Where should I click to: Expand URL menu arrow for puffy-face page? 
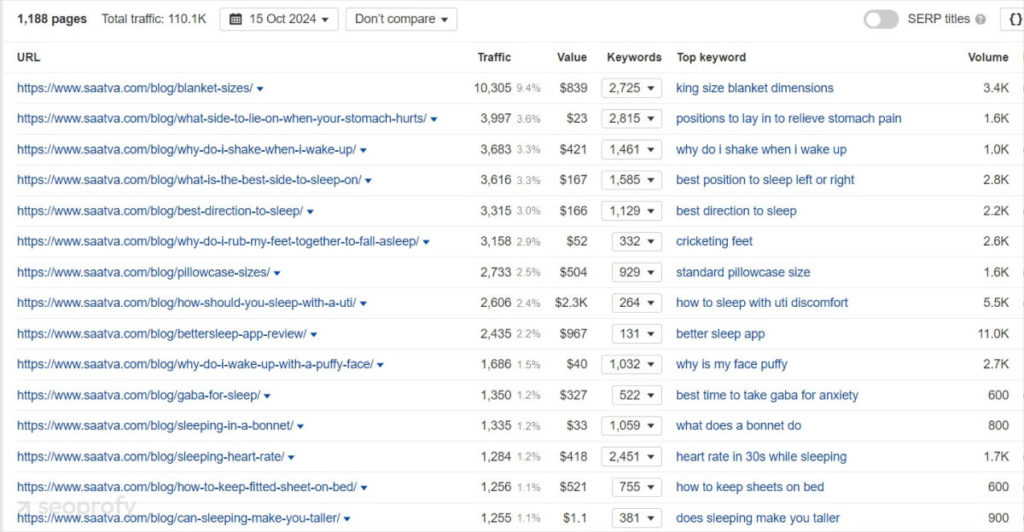[x=380, y=366]
